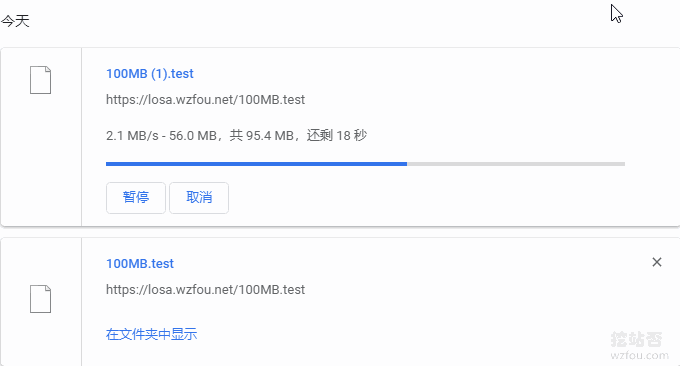680x366 pixels.
Task: Click blank area right of the 取消 button
Action: 425,198
